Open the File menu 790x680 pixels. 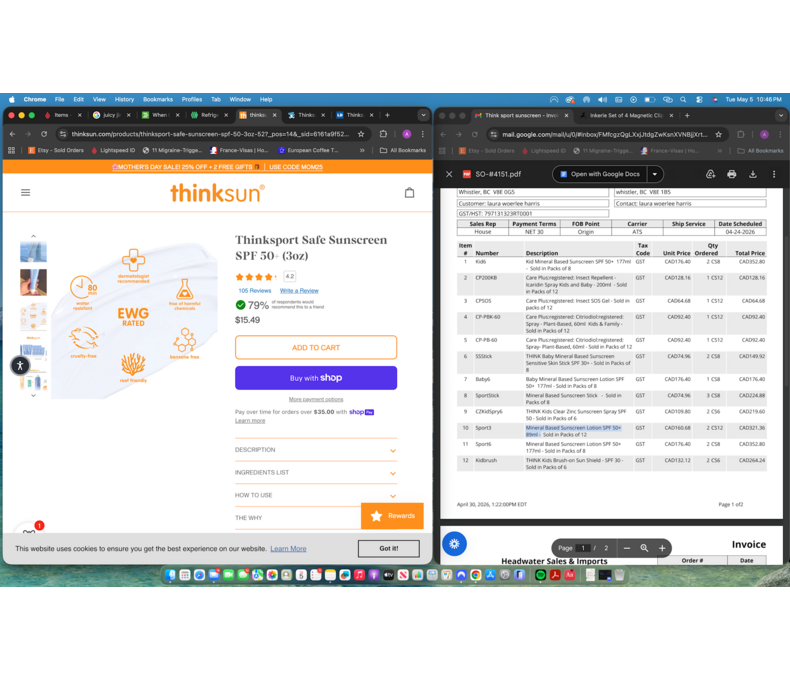coord(59,100)
